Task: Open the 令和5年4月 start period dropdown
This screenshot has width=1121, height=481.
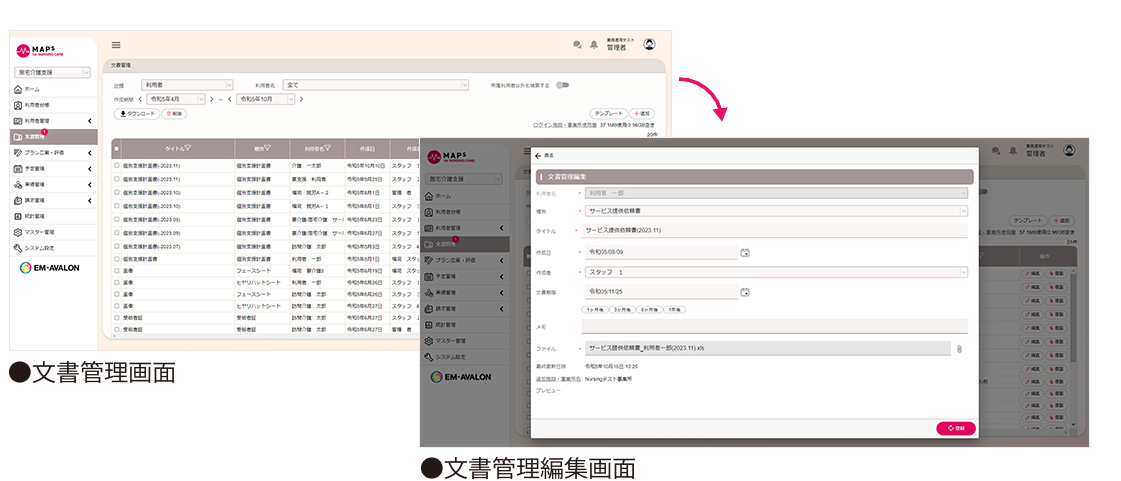Action: point(176,99)
